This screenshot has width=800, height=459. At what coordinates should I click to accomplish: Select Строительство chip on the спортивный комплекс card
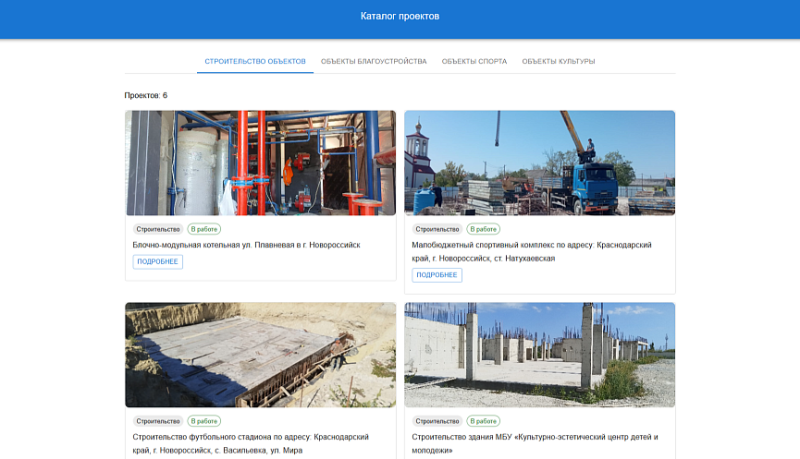(x=438, y=229)
